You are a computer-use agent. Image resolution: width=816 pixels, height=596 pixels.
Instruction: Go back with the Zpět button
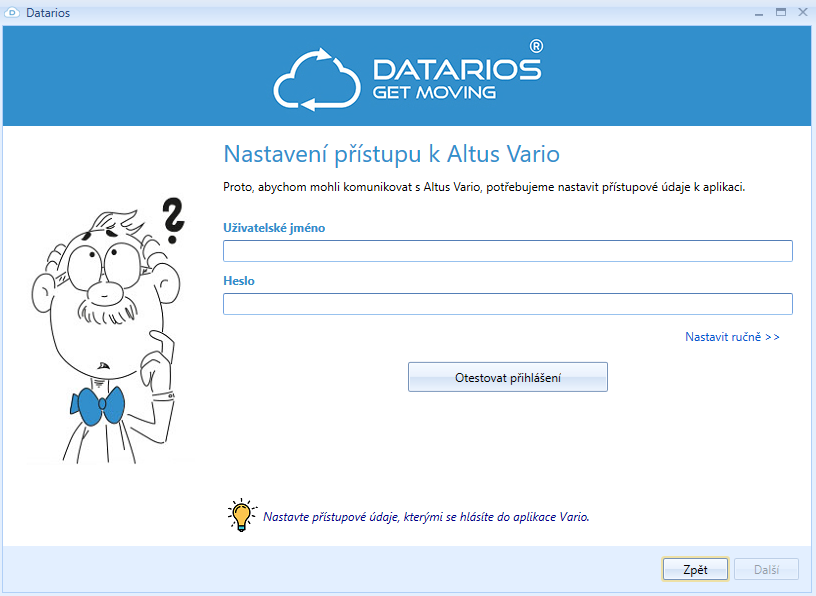695,569
